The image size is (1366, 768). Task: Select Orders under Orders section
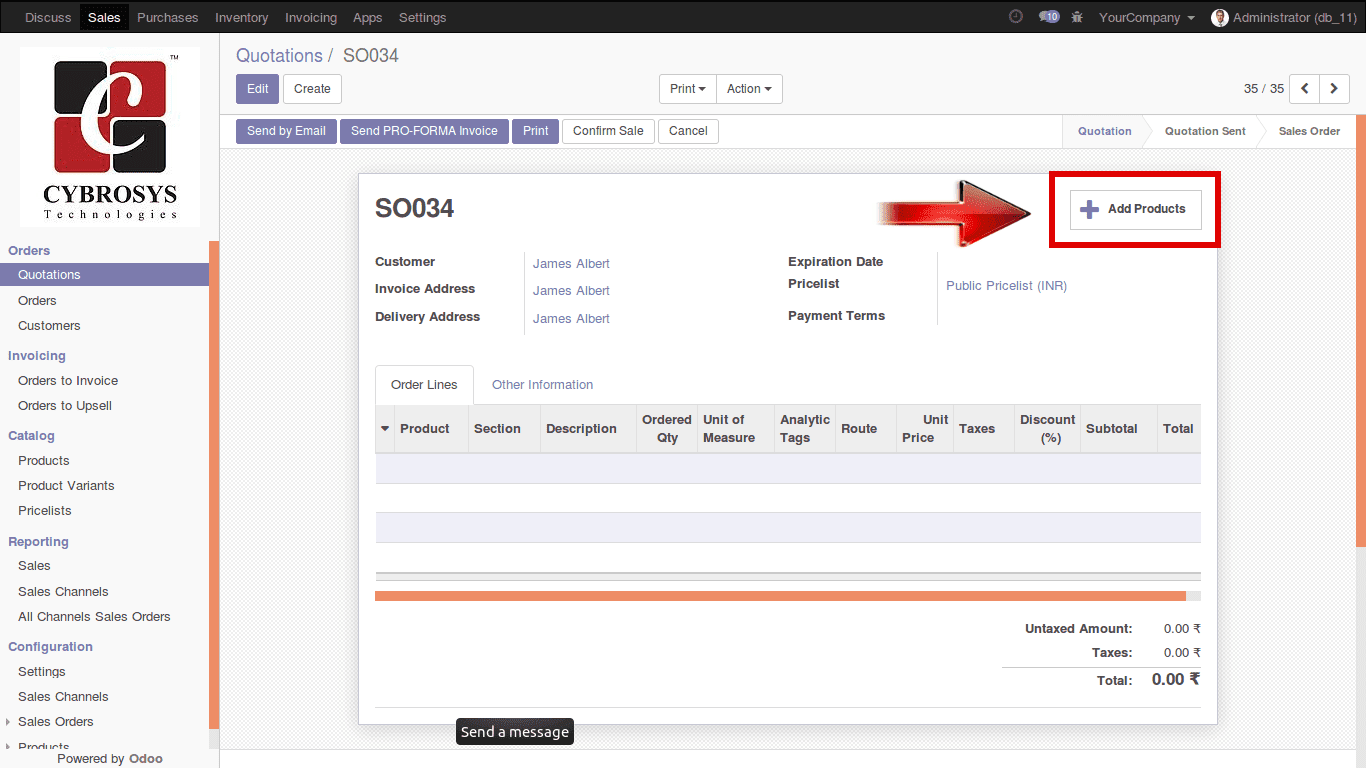(37, 301)
